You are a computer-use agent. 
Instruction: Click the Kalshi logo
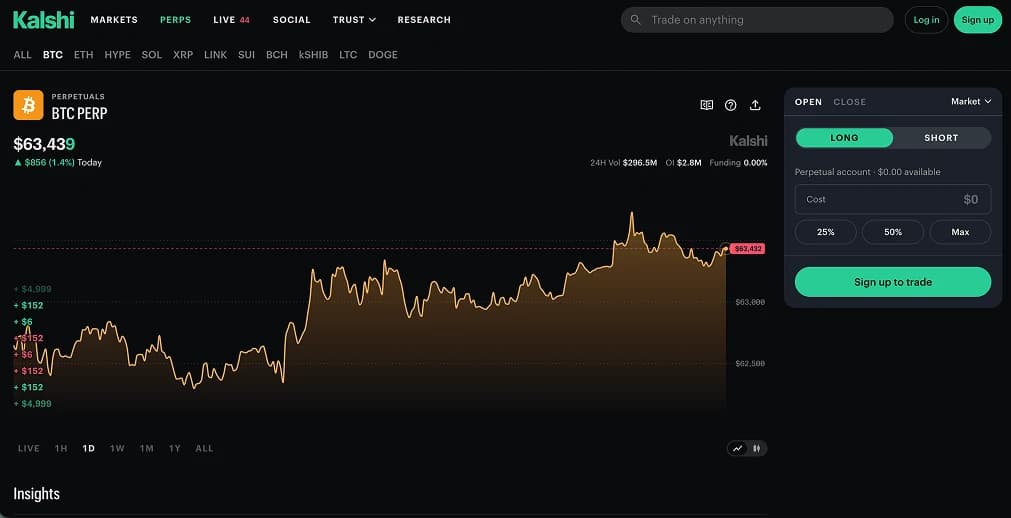point(44,20)
